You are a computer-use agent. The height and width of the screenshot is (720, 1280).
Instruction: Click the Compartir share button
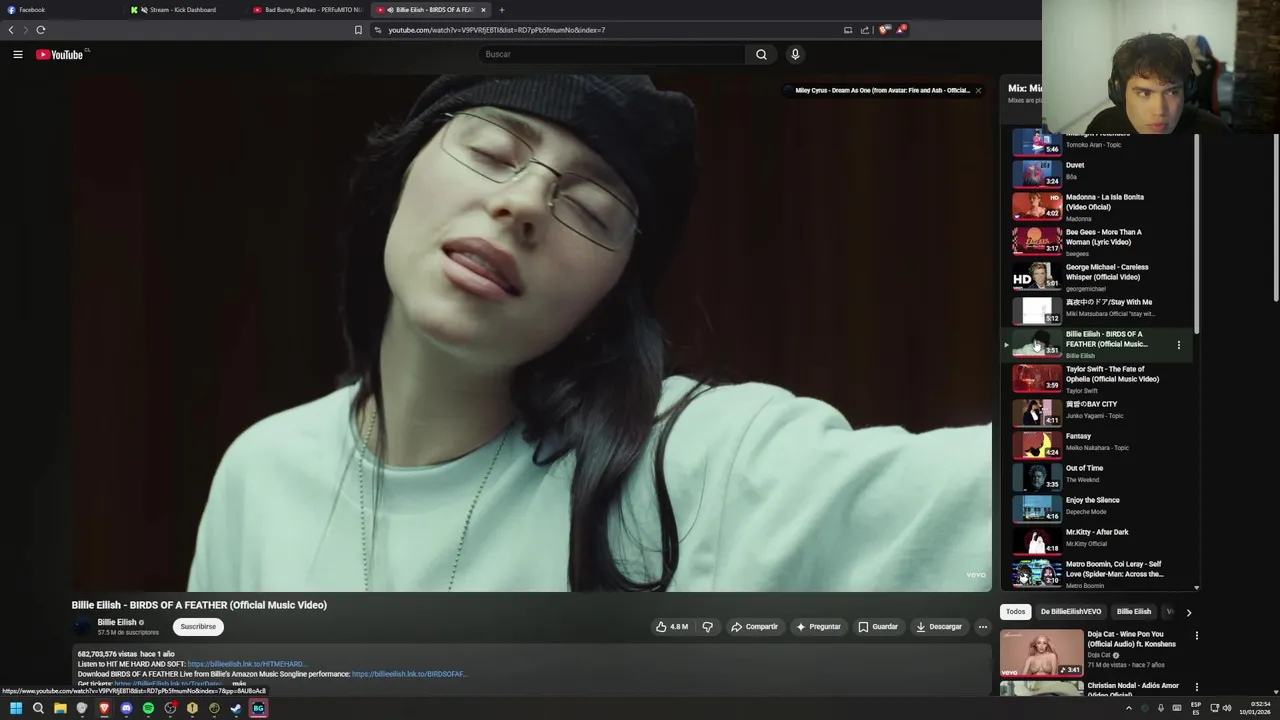(x=754, y=627)
